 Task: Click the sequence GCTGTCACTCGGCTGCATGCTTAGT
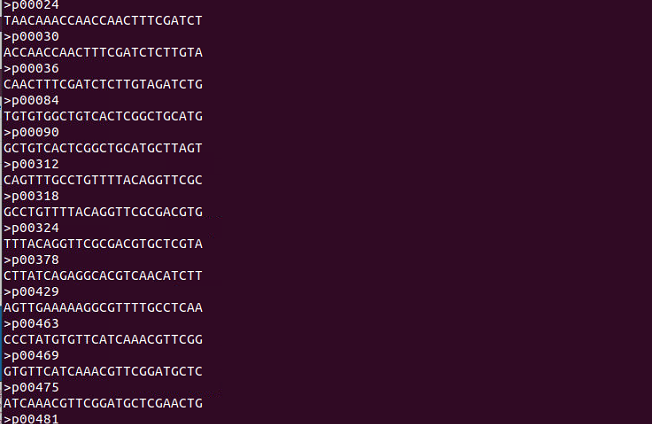click(x=103, y=148)
